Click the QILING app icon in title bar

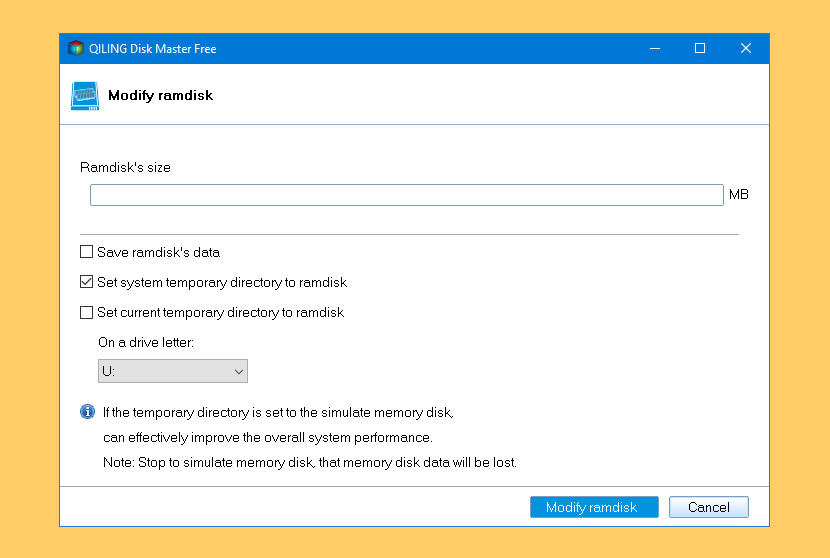coord(75,48)
